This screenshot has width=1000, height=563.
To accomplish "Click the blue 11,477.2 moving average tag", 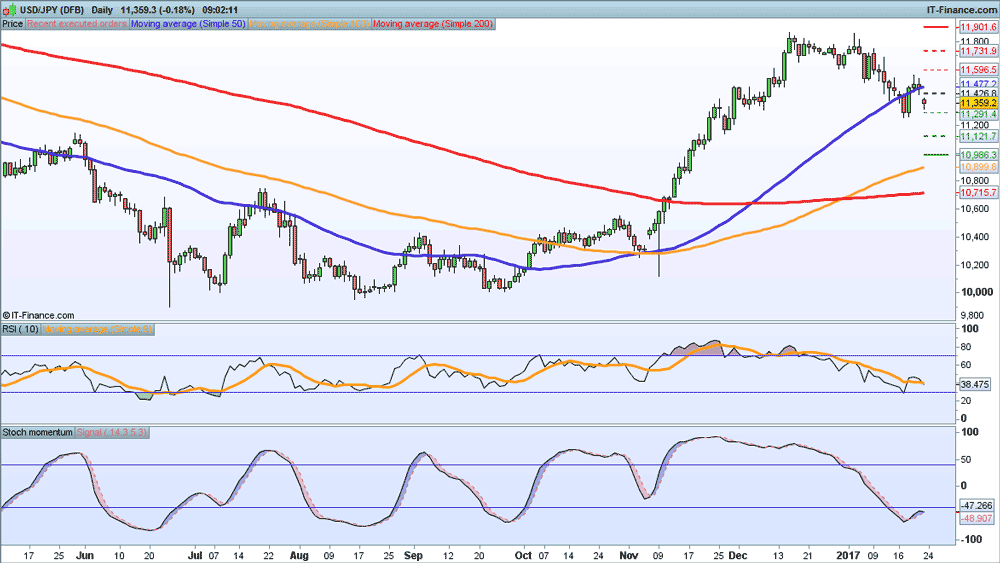I will point(978,84).
